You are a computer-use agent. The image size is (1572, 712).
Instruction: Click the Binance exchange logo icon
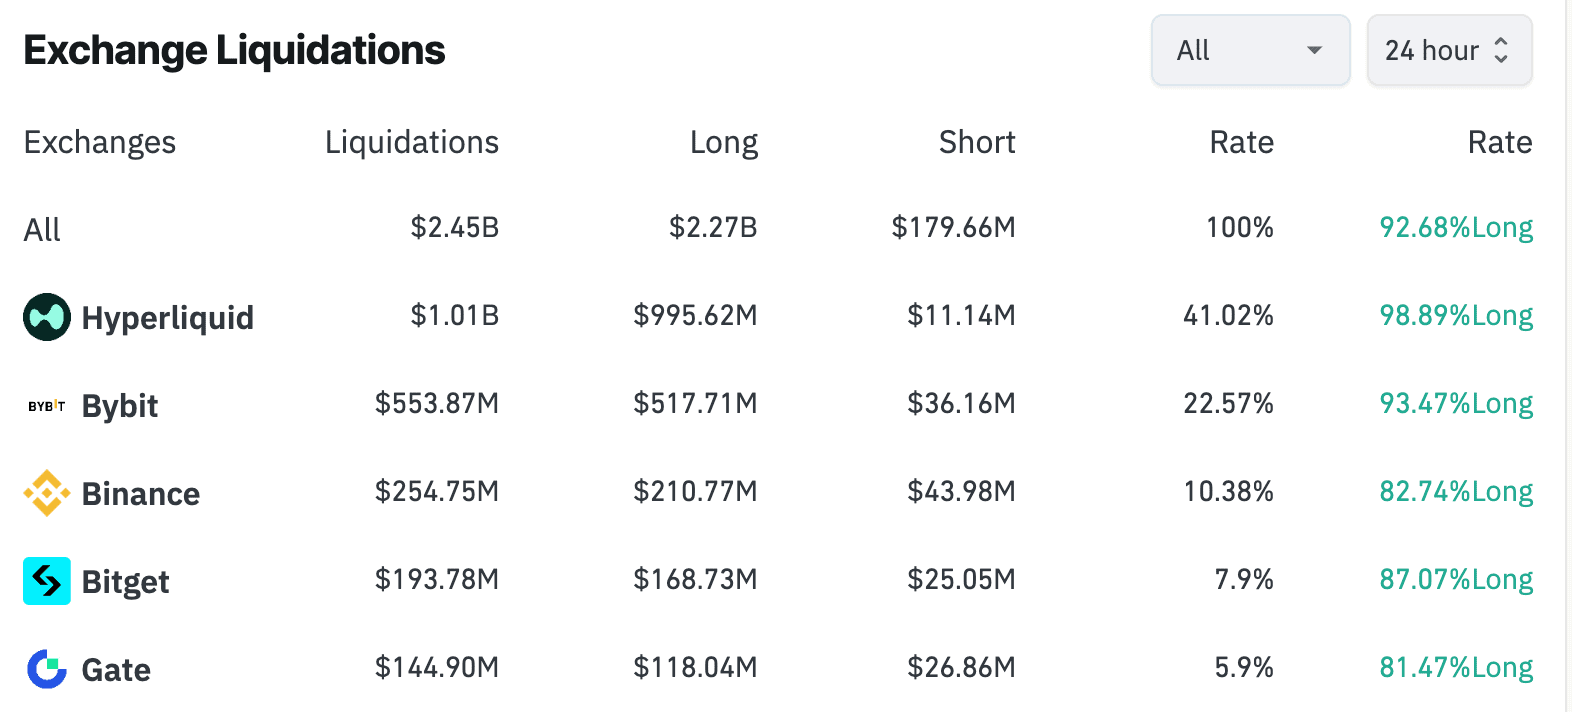click(47, 493)
